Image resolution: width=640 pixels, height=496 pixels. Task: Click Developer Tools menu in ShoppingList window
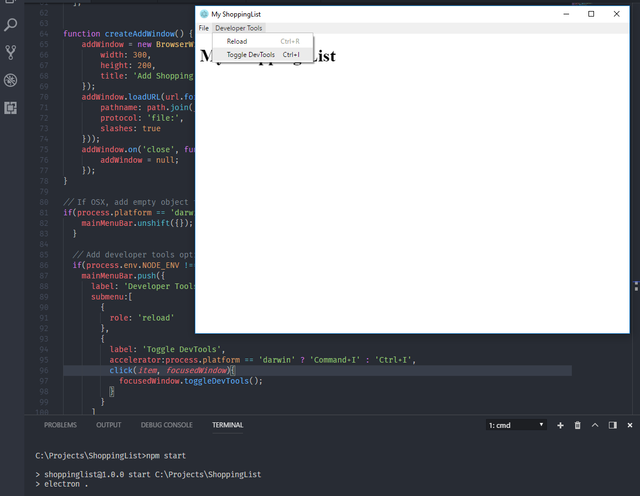(x=239, y=28)
